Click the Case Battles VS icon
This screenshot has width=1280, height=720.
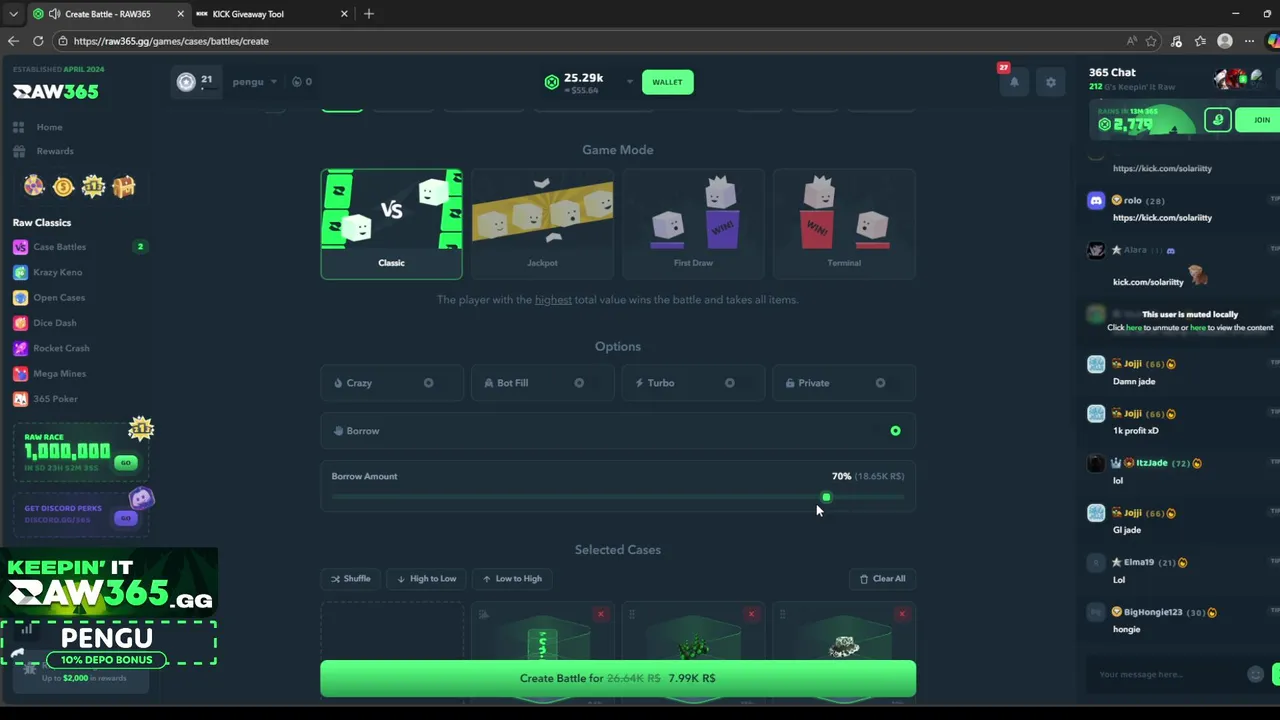pos(20,247)
